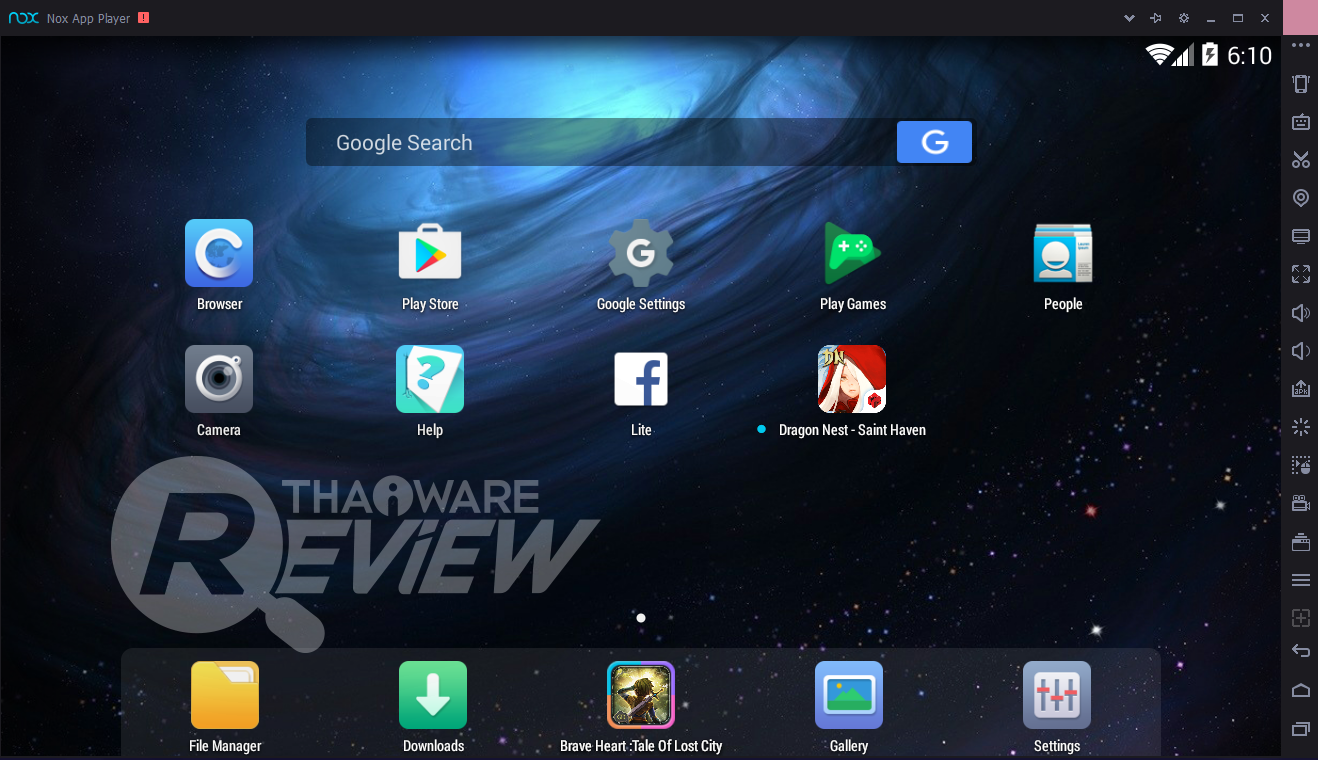
Task: Open the Help app
Action: point(430,379)
